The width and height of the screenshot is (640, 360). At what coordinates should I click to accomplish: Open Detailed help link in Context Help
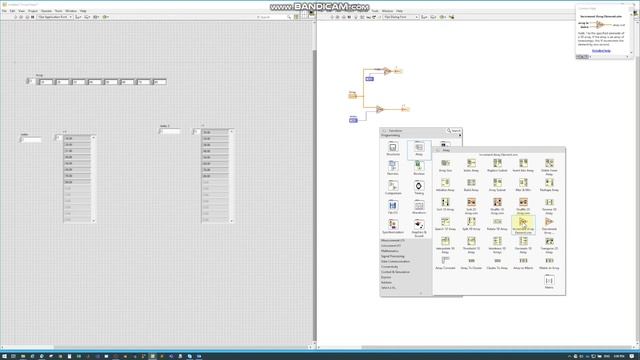click(601, 51)
